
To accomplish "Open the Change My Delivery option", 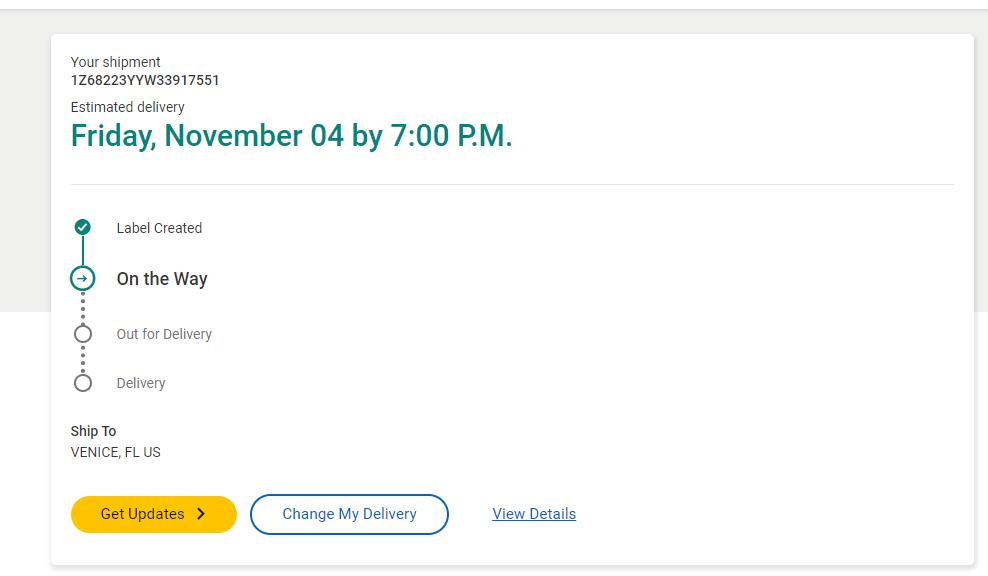I will coord(349,514).
